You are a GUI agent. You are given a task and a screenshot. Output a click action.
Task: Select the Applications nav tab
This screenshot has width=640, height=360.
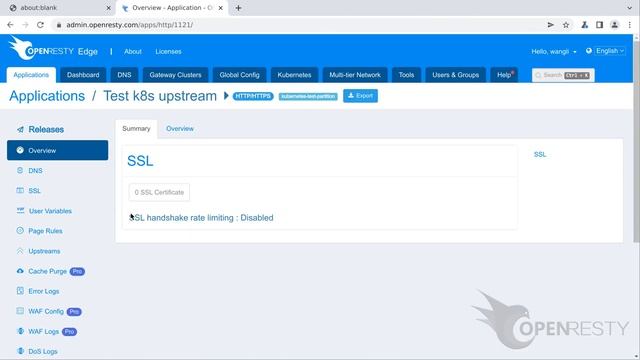[x=31, y=75]
